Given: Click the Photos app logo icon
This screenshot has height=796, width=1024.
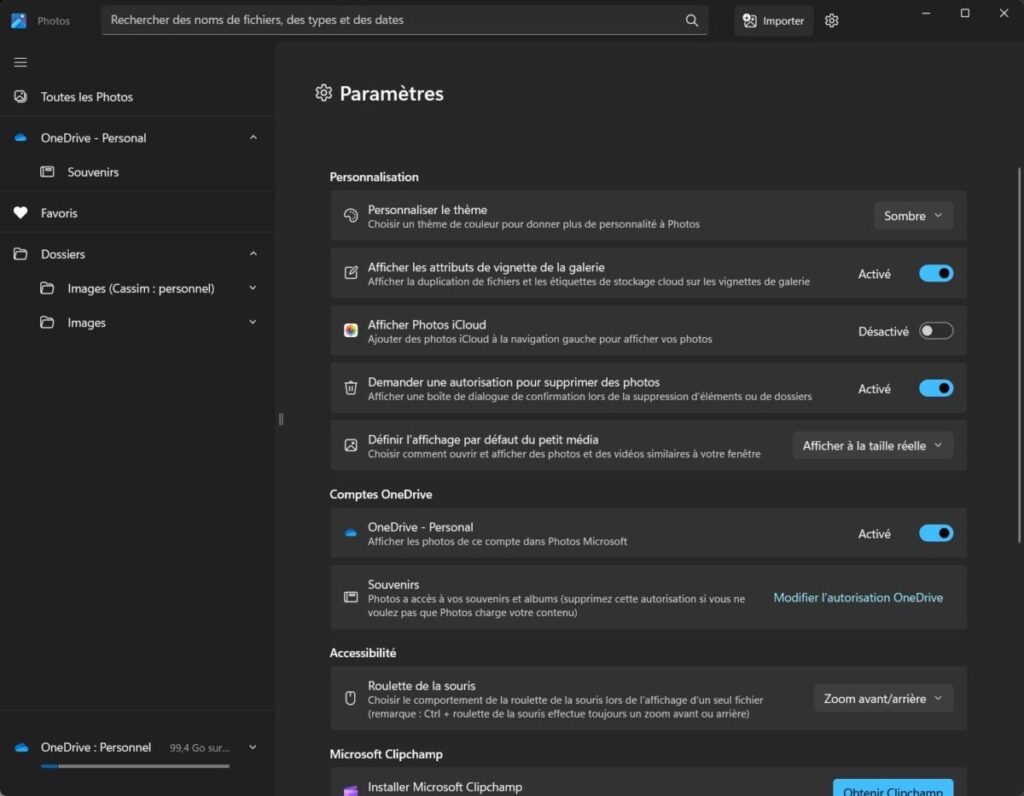Looking at the screenshot, I should pos(19,21).
